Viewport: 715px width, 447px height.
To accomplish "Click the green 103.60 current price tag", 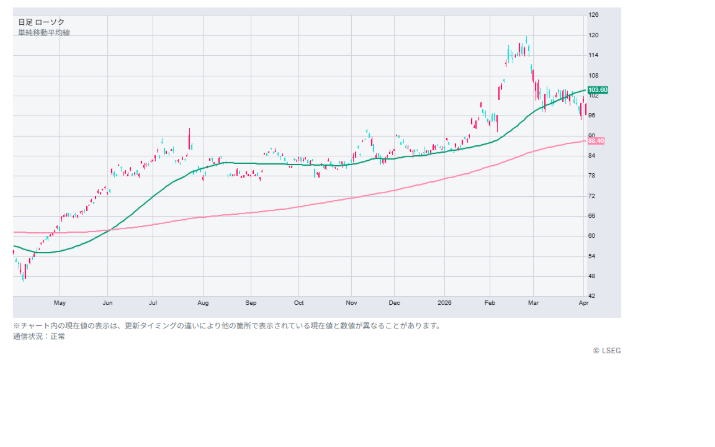I will [x=599, y=90].
